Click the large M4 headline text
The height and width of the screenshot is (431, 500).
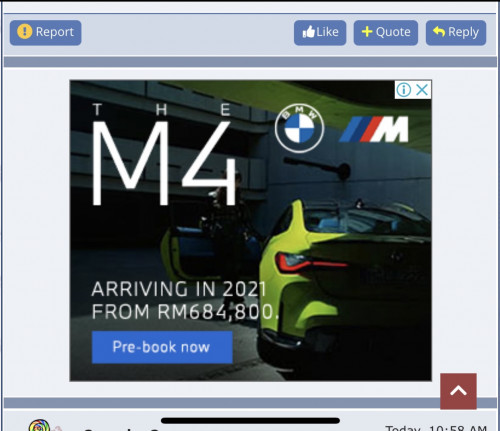[x=165, y=163]
